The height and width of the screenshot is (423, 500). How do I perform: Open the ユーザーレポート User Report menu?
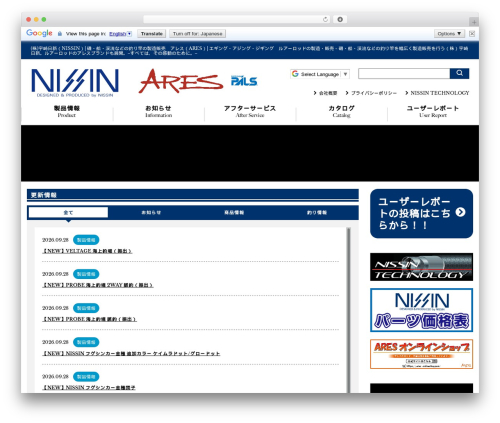(x=433, y=111)
